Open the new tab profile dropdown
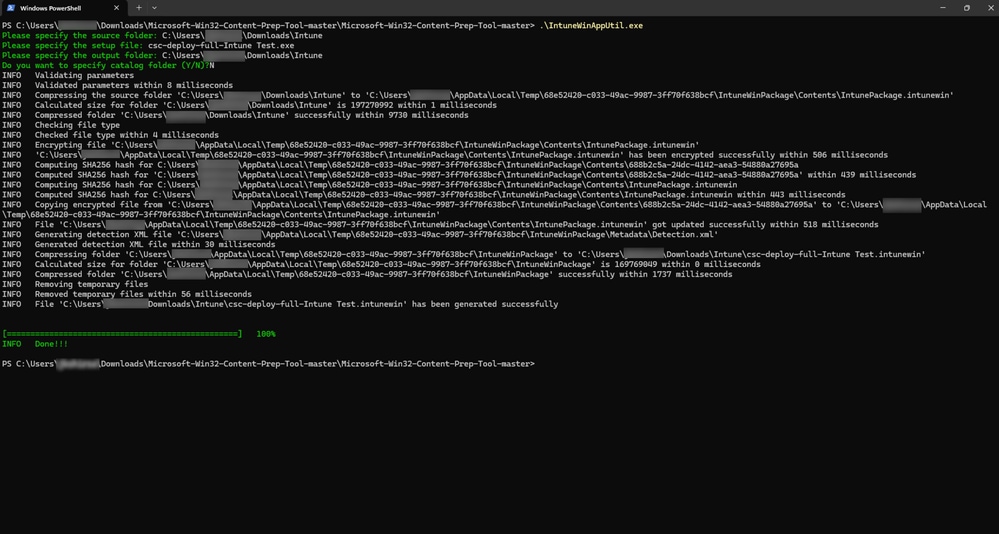 [x=155, y=8]
